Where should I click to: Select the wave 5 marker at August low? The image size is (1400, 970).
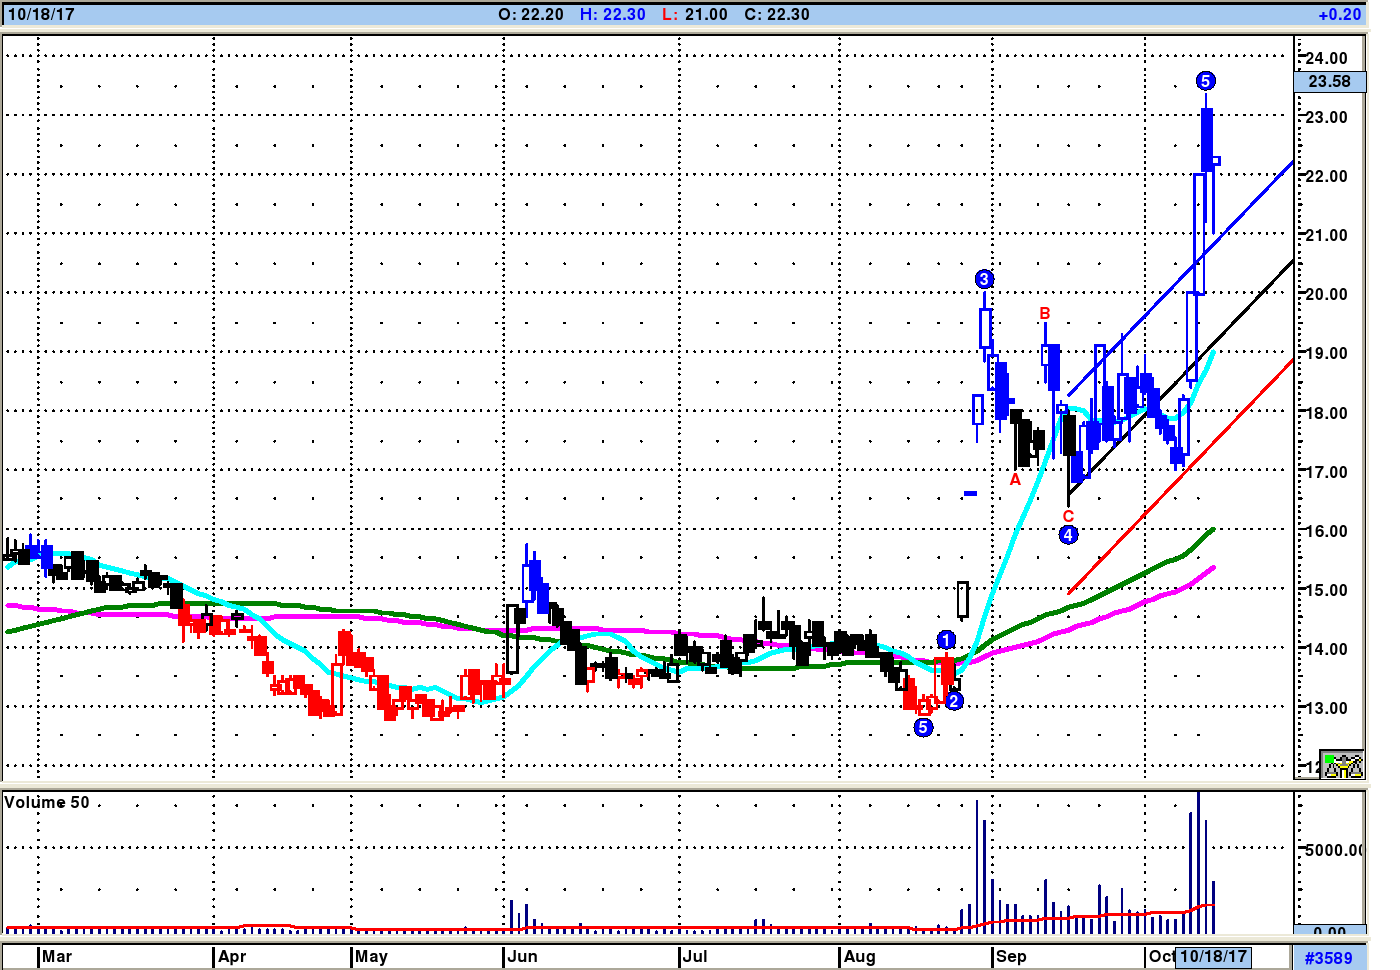[x=923, y=727]
